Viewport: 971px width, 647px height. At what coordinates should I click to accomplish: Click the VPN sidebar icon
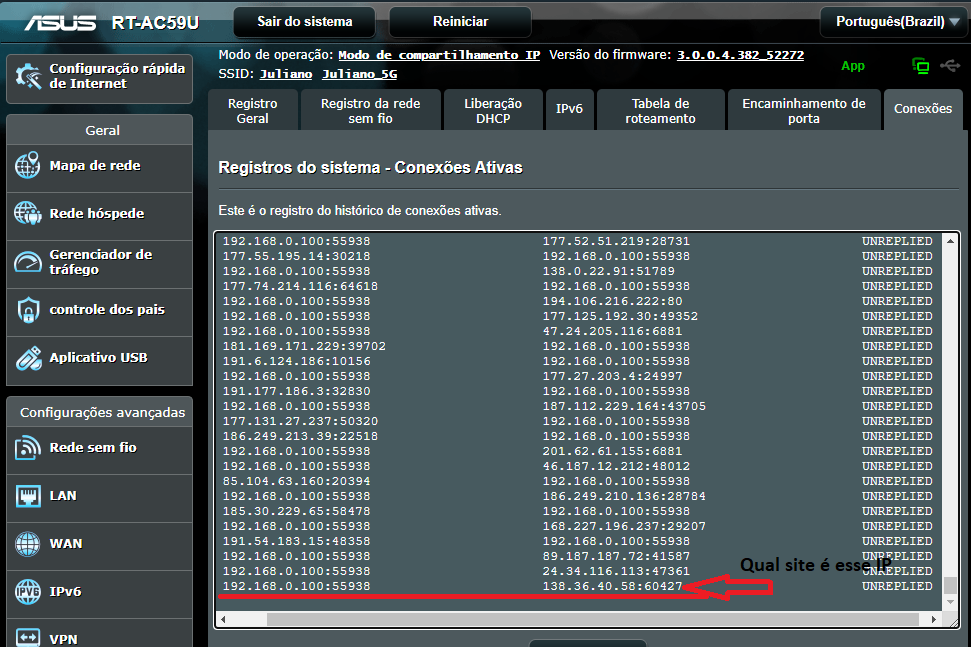pos(28,638)
